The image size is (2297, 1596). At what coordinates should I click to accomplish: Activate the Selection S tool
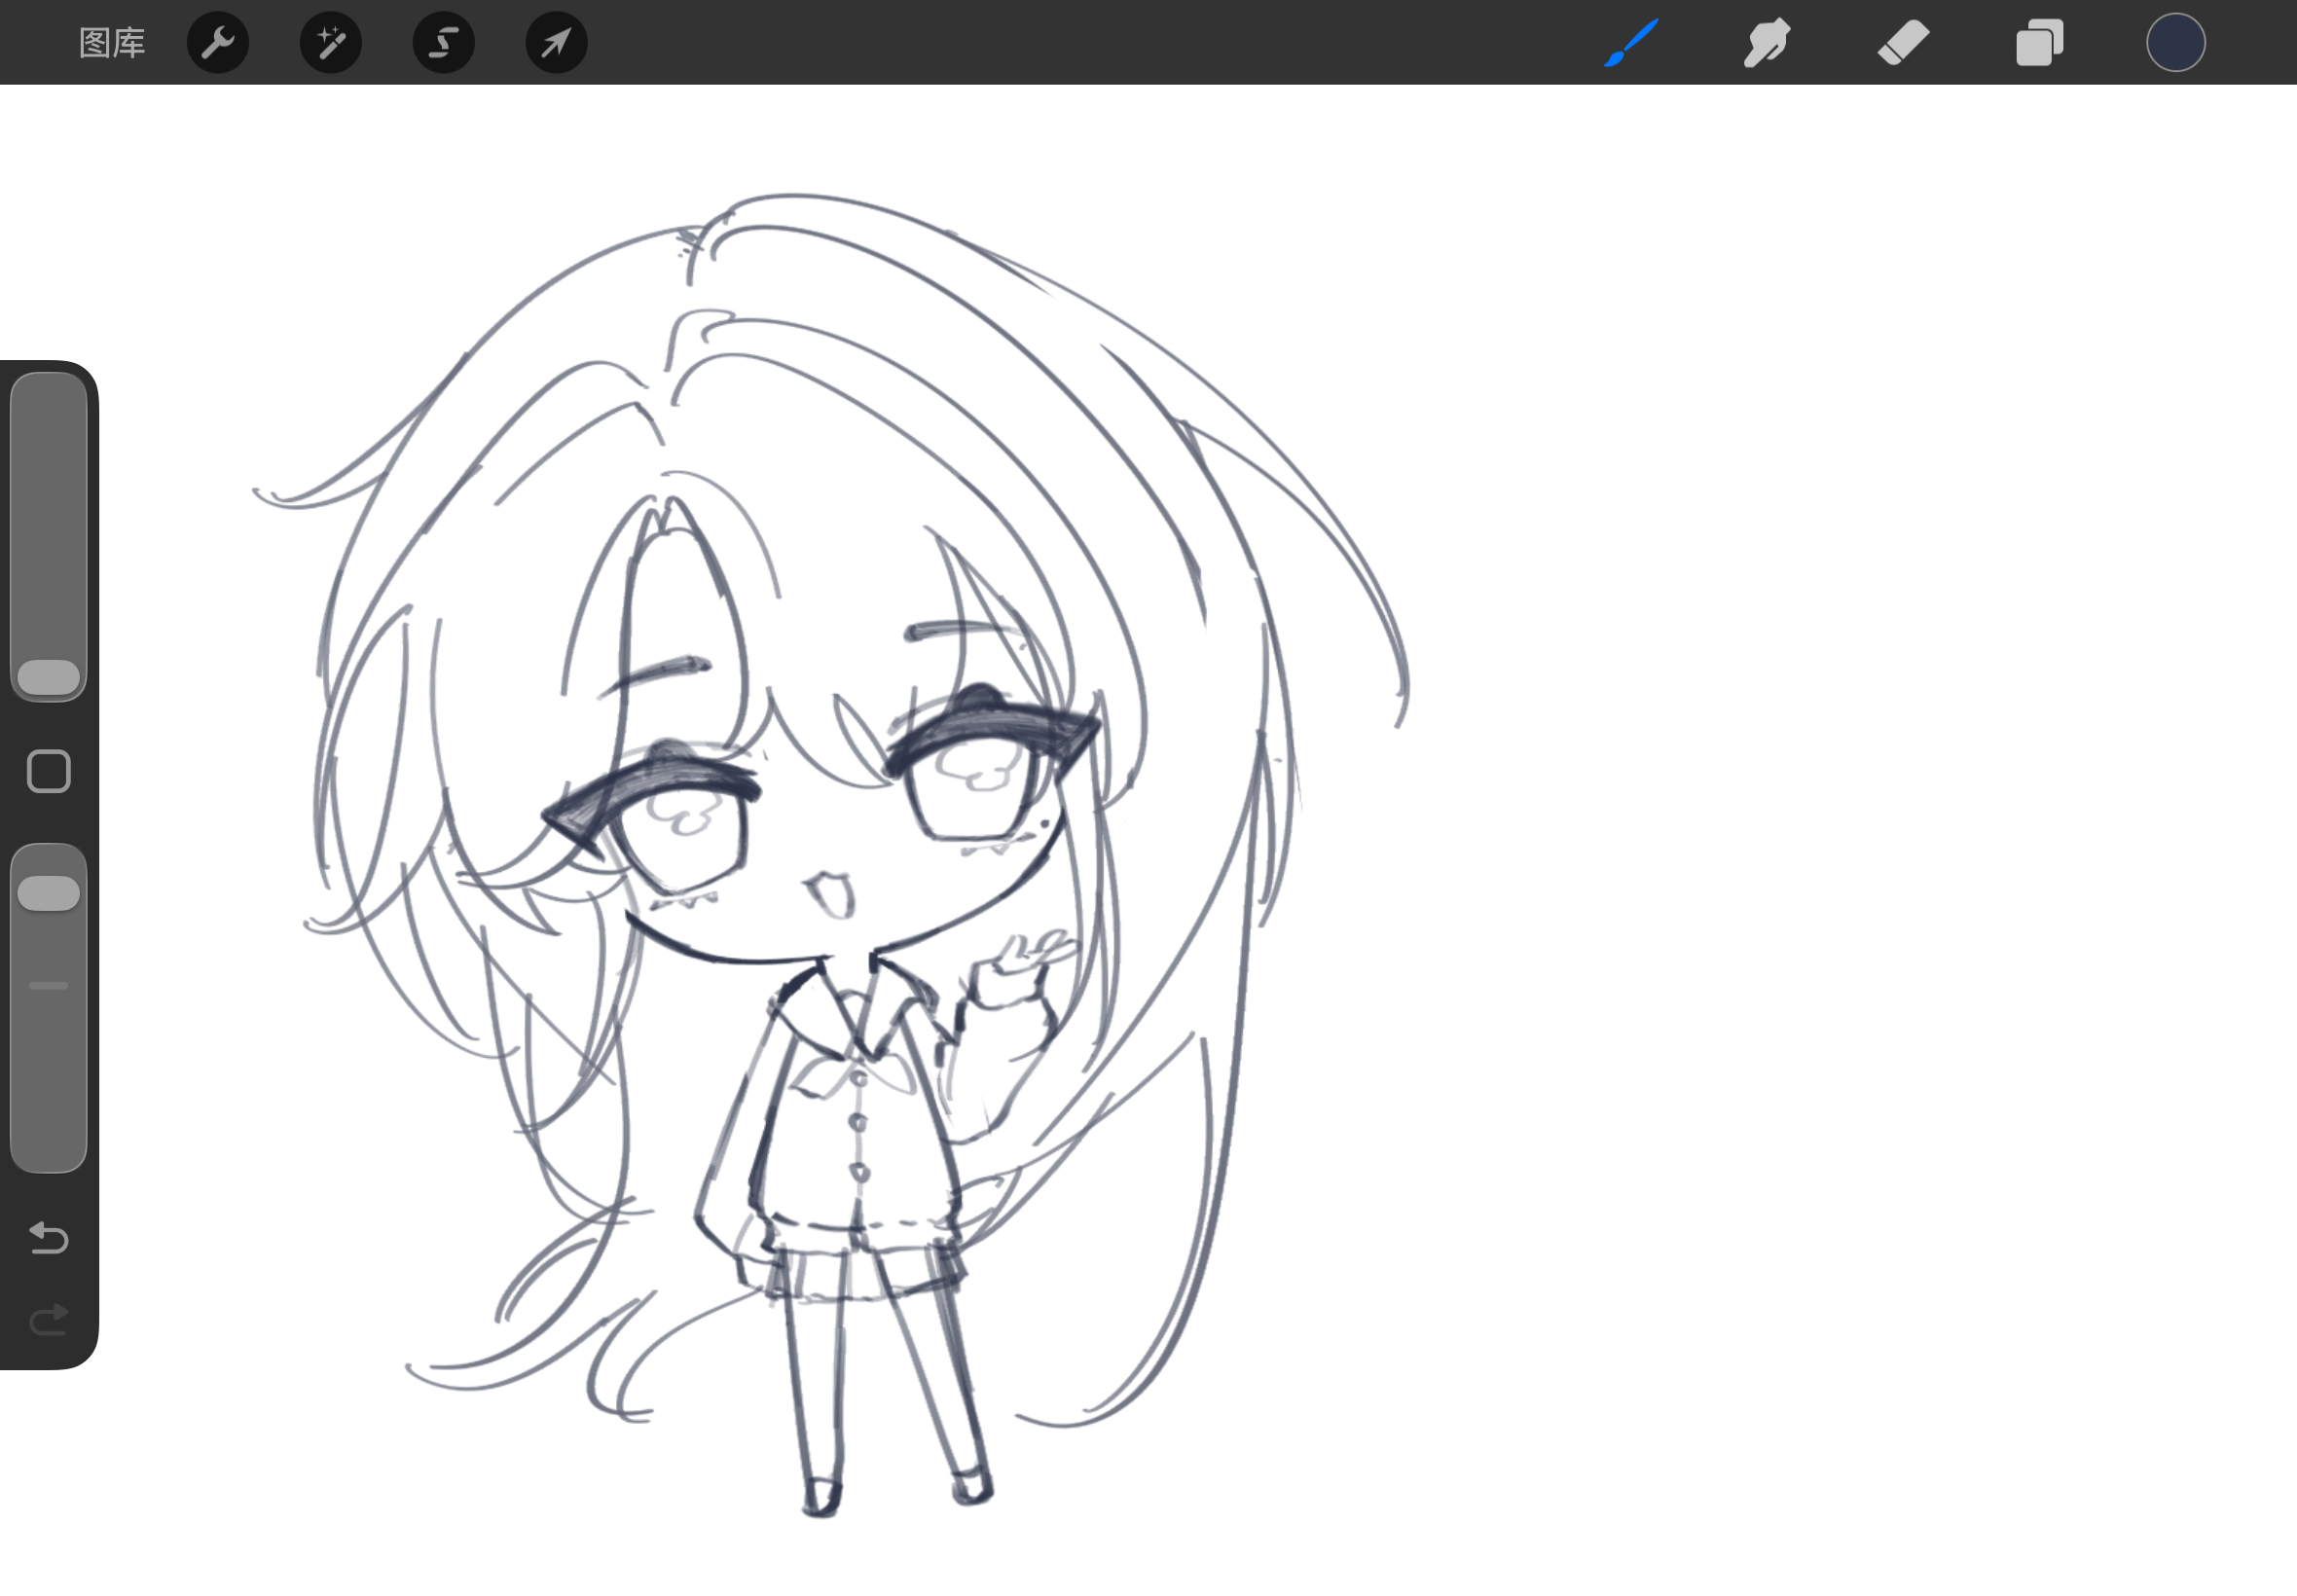tap(444, 43)
